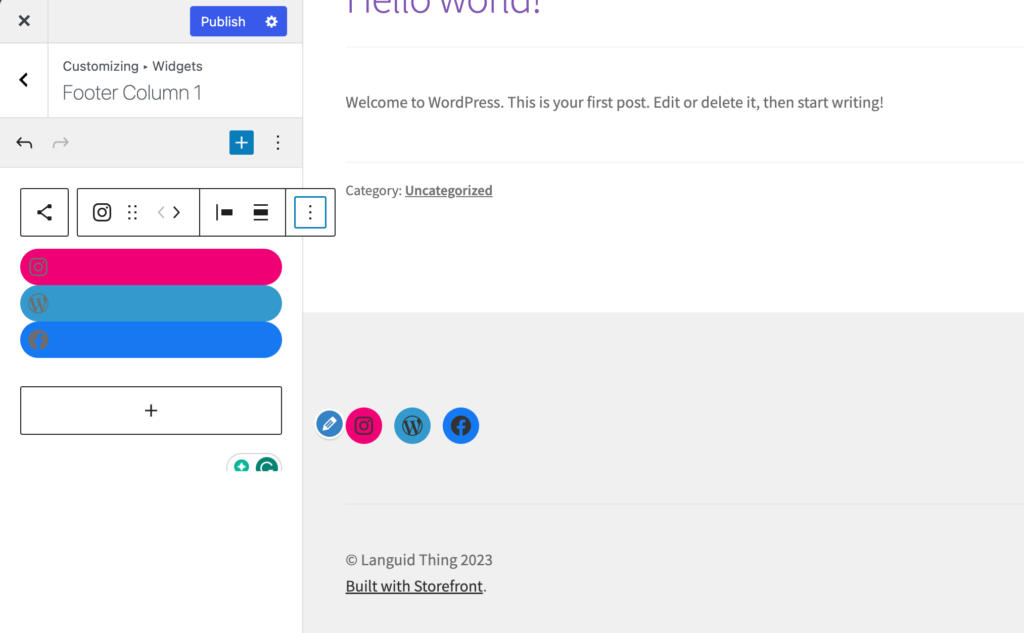Viewport: 1024px width, 633px height.
Task: Select the WordPress social link block
Action: point(151,303)
